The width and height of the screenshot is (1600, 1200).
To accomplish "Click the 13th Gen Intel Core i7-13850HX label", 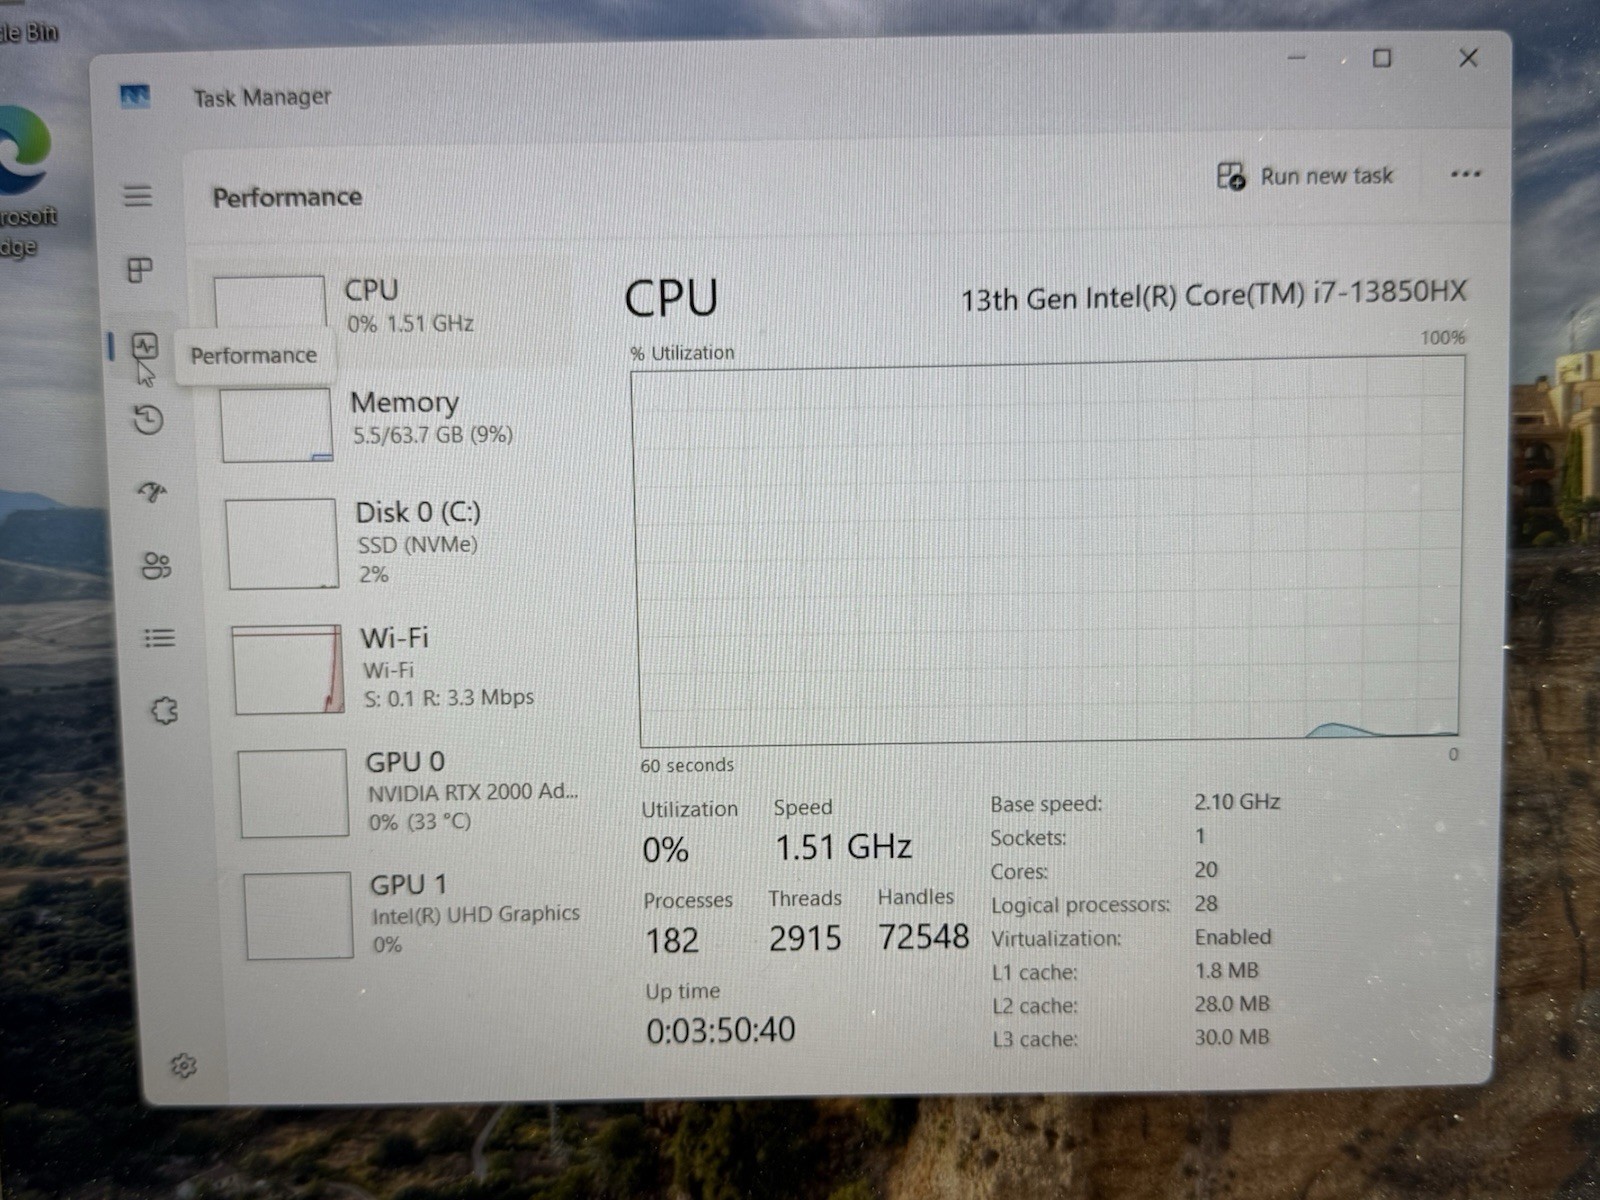I will pyautogui.click(x=1213, y=296).
